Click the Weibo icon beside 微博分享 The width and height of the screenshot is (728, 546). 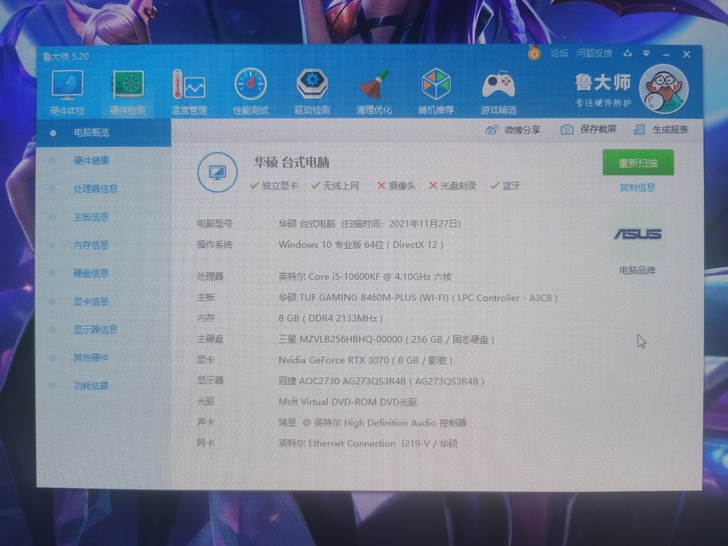[x=491, y=130]
